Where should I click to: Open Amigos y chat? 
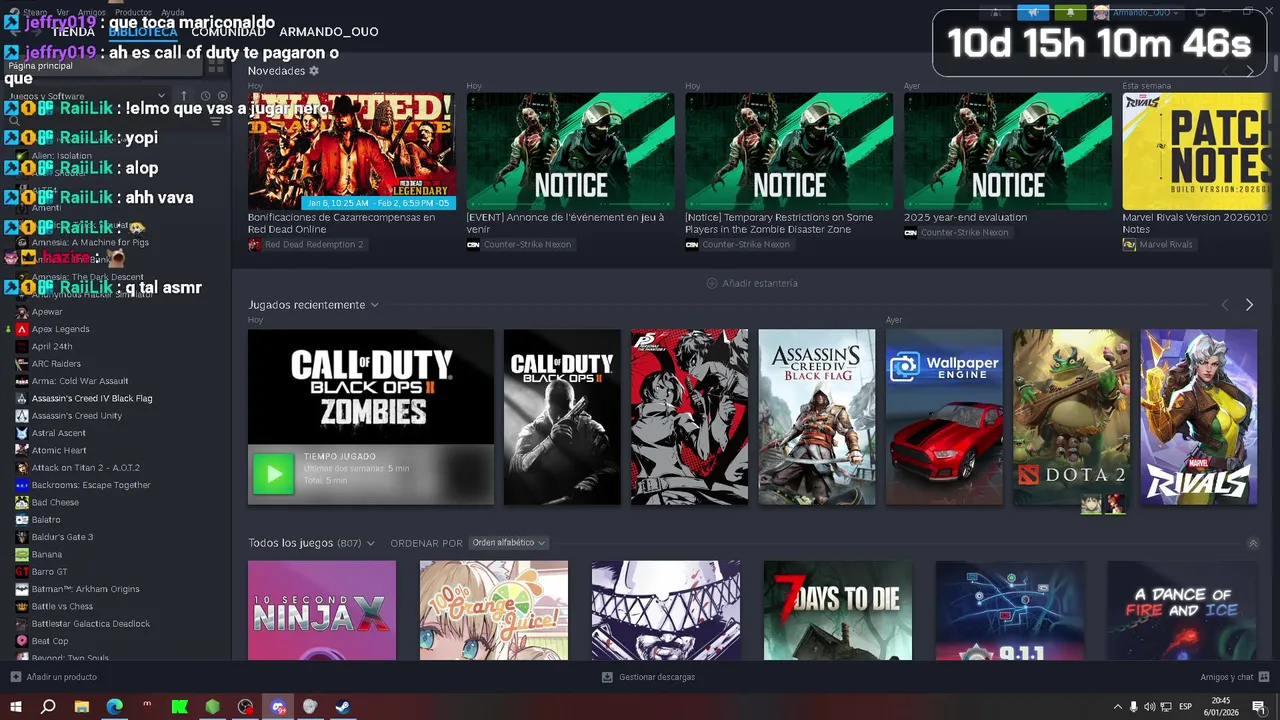[1235, 677]
